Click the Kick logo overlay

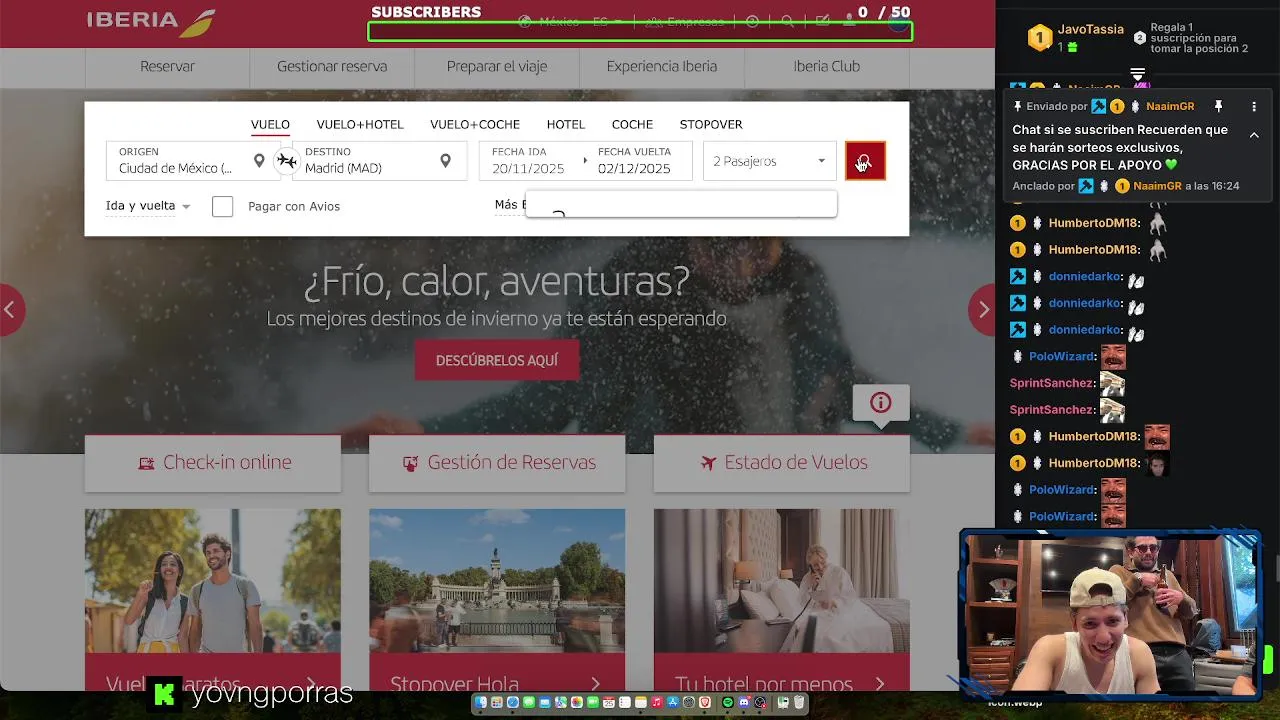tap(163, 693)
